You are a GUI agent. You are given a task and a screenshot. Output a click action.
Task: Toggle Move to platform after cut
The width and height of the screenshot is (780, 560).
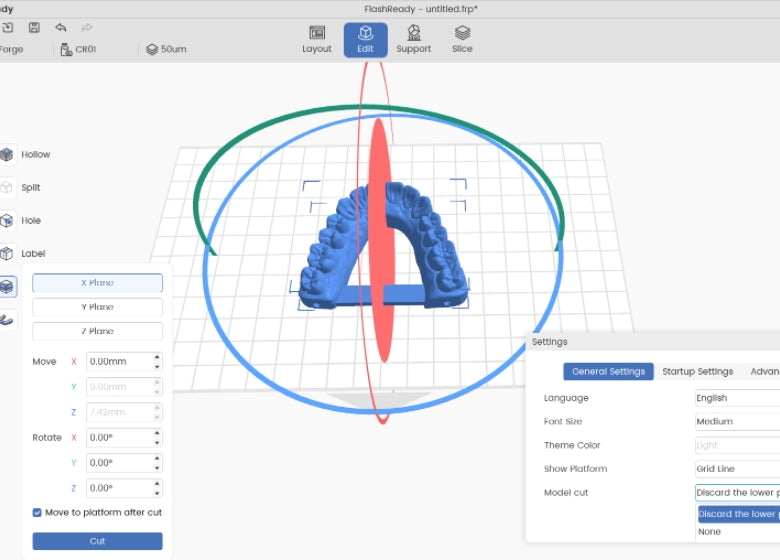(x=38, y=513)
